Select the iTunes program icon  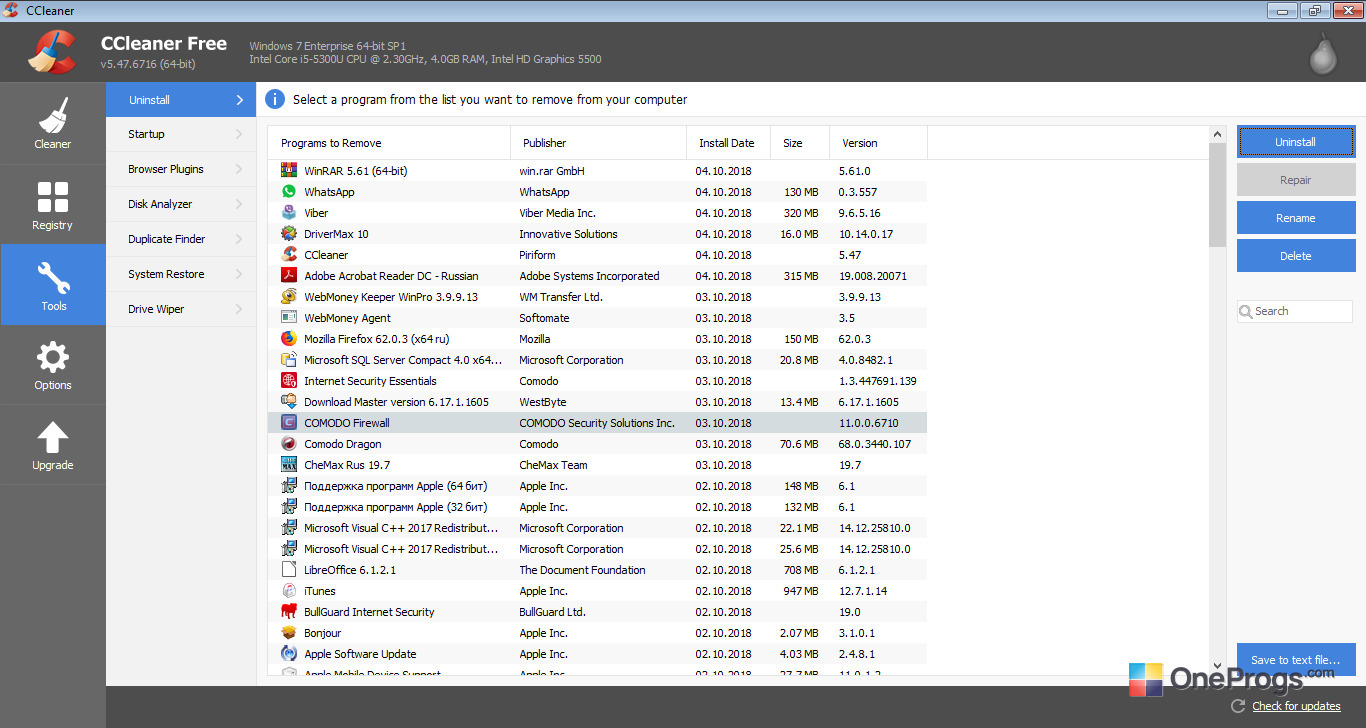(289, 591)
